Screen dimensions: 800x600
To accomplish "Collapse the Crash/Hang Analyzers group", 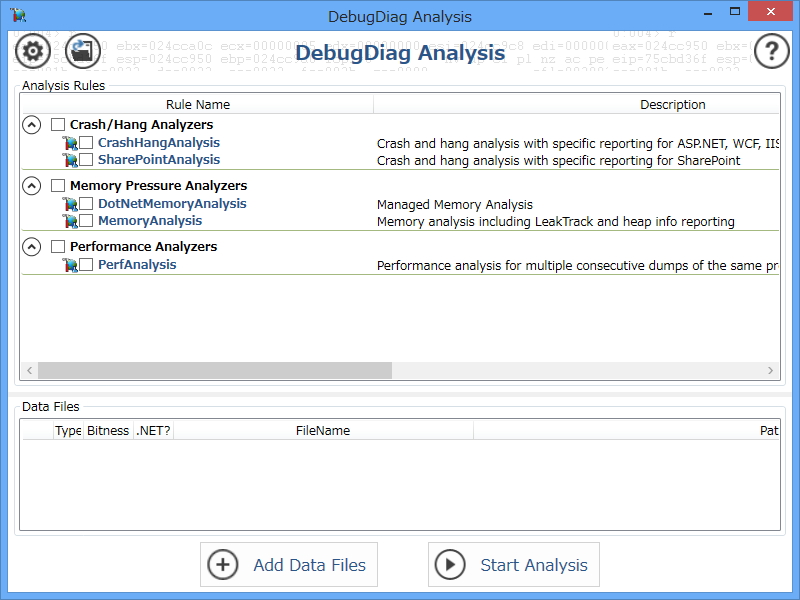I will click(x=30, y=124).
